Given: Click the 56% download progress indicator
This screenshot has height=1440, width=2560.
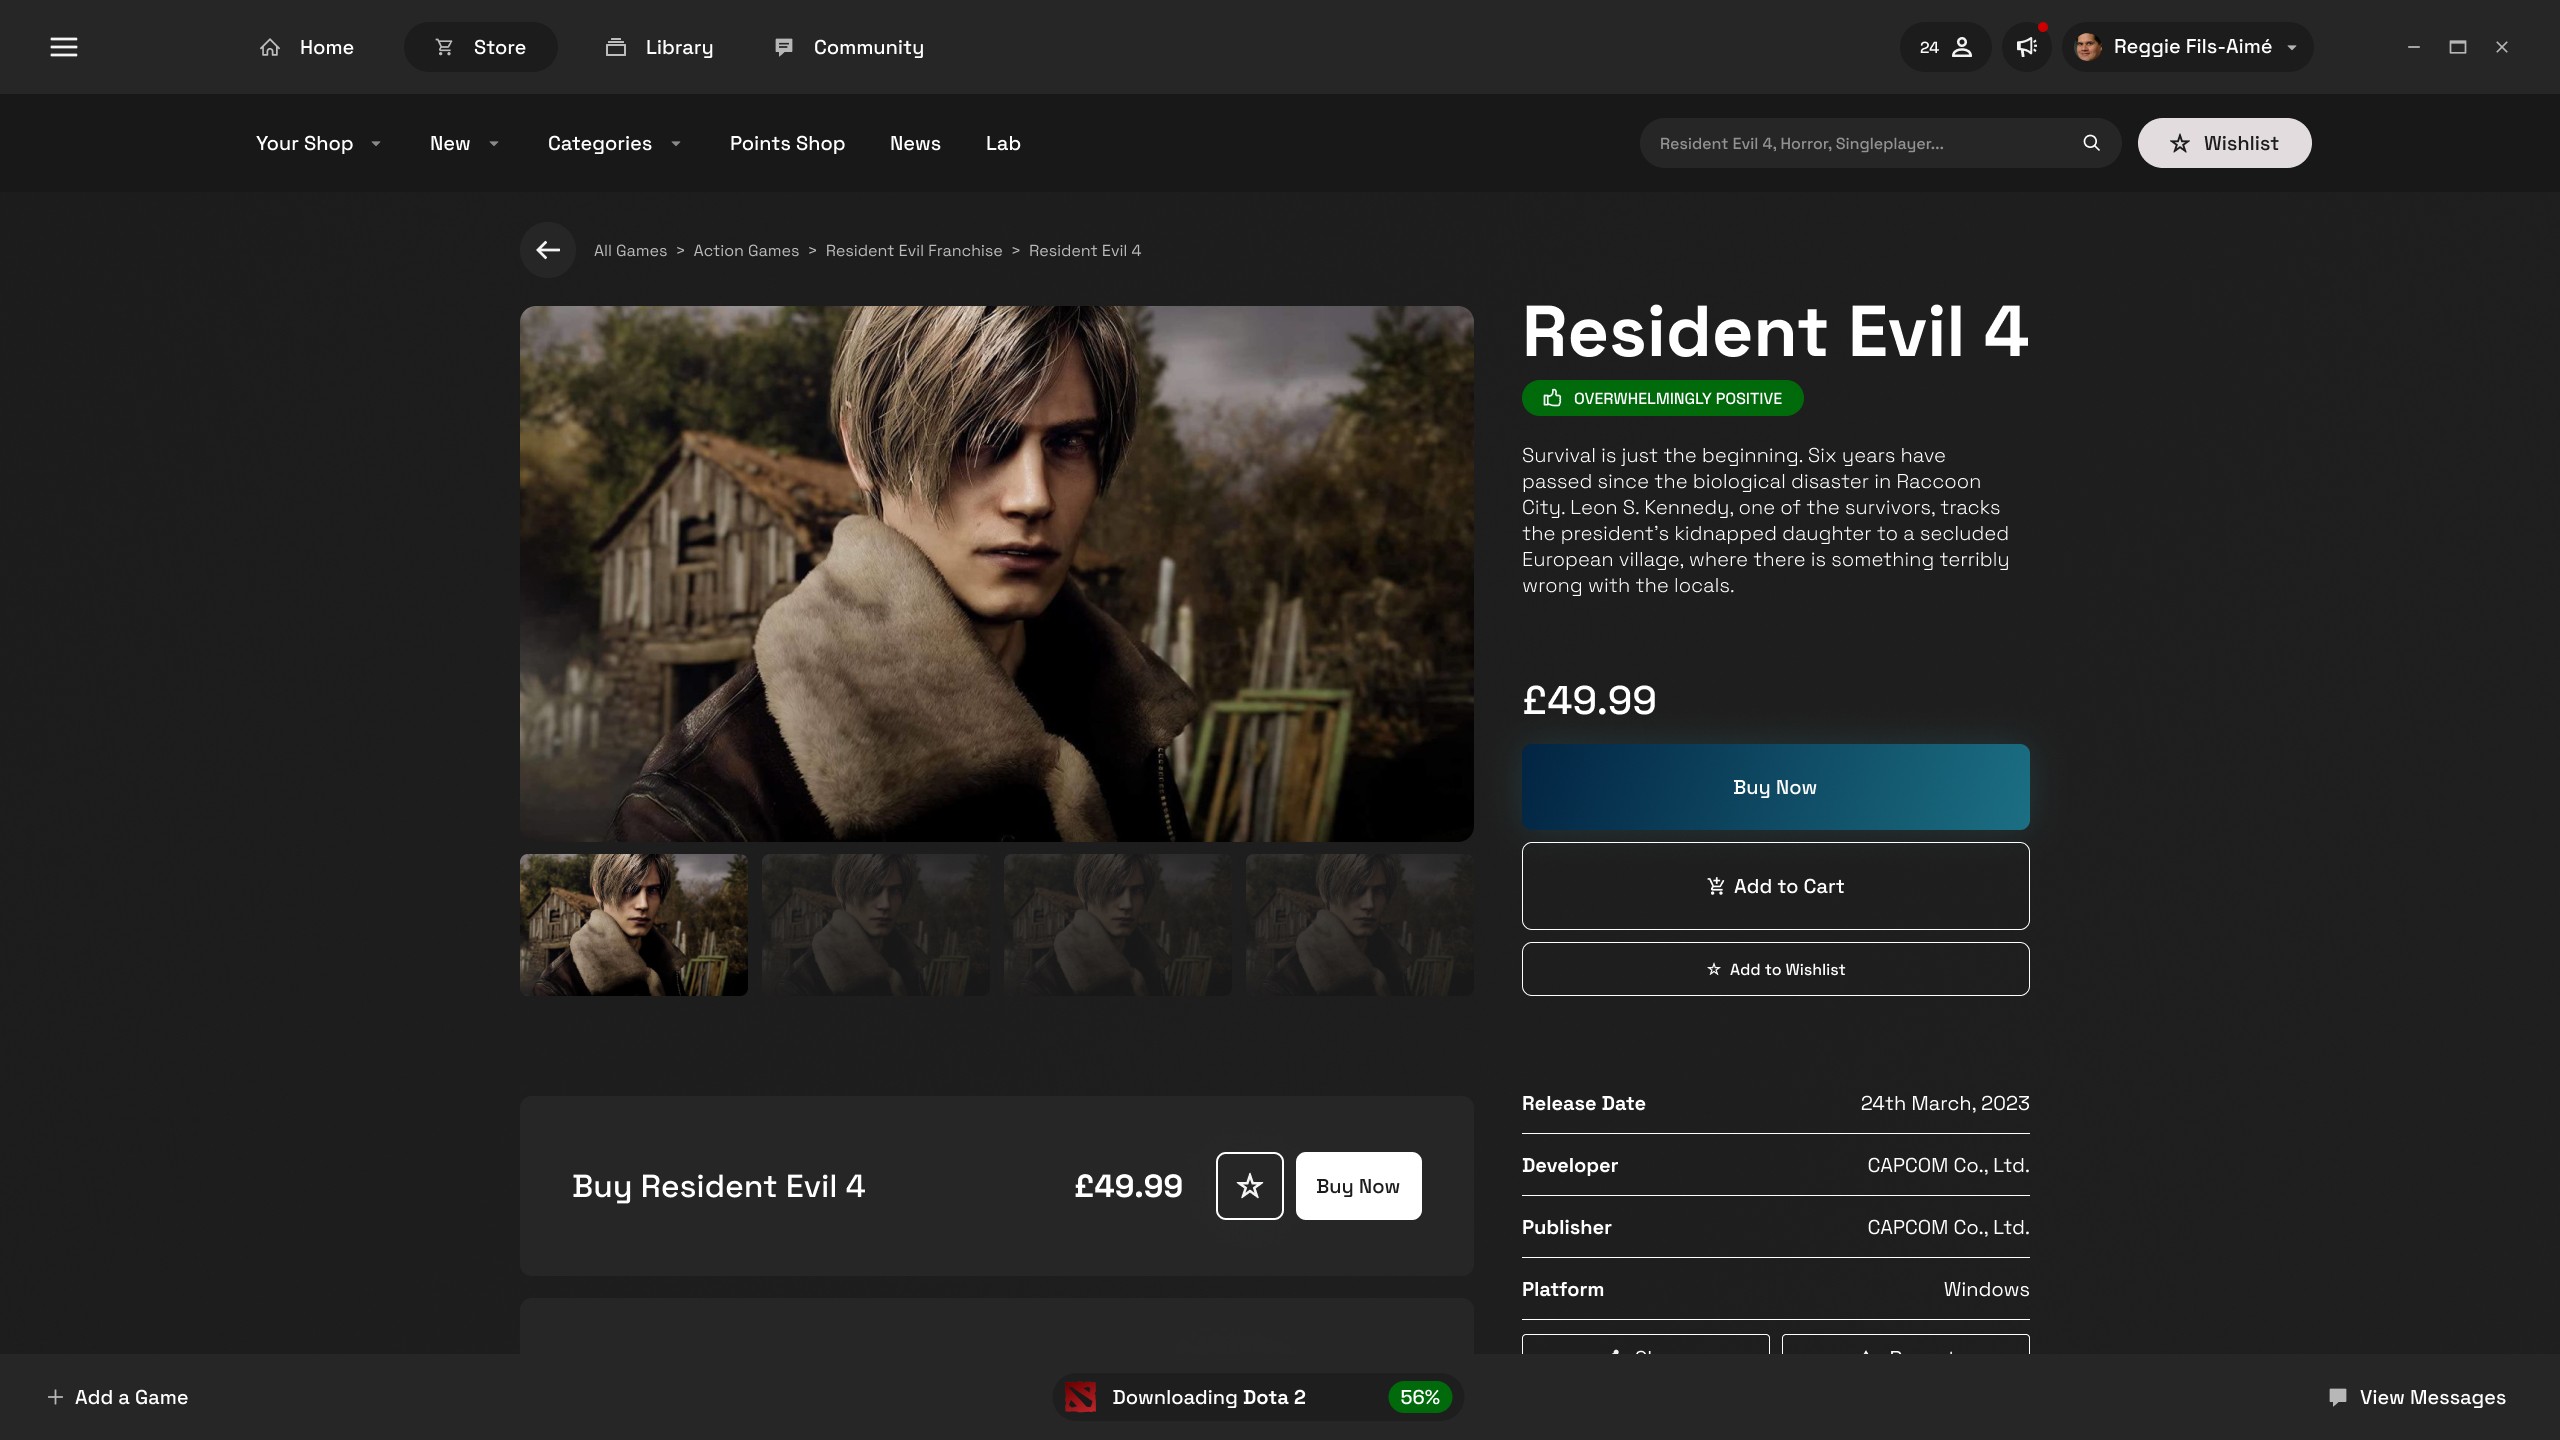Looking at the screenshot, I should [x=1419, y=1397].
